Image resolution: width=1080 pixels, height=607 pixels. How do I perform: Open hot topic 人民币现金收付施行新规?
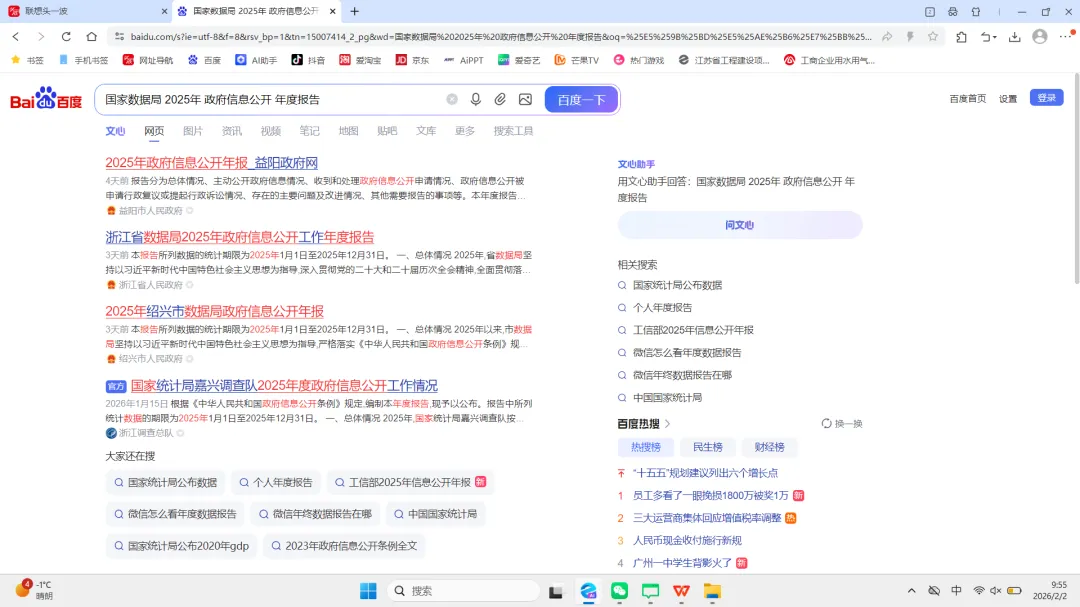pyautogui.click(x=687, y=541)
